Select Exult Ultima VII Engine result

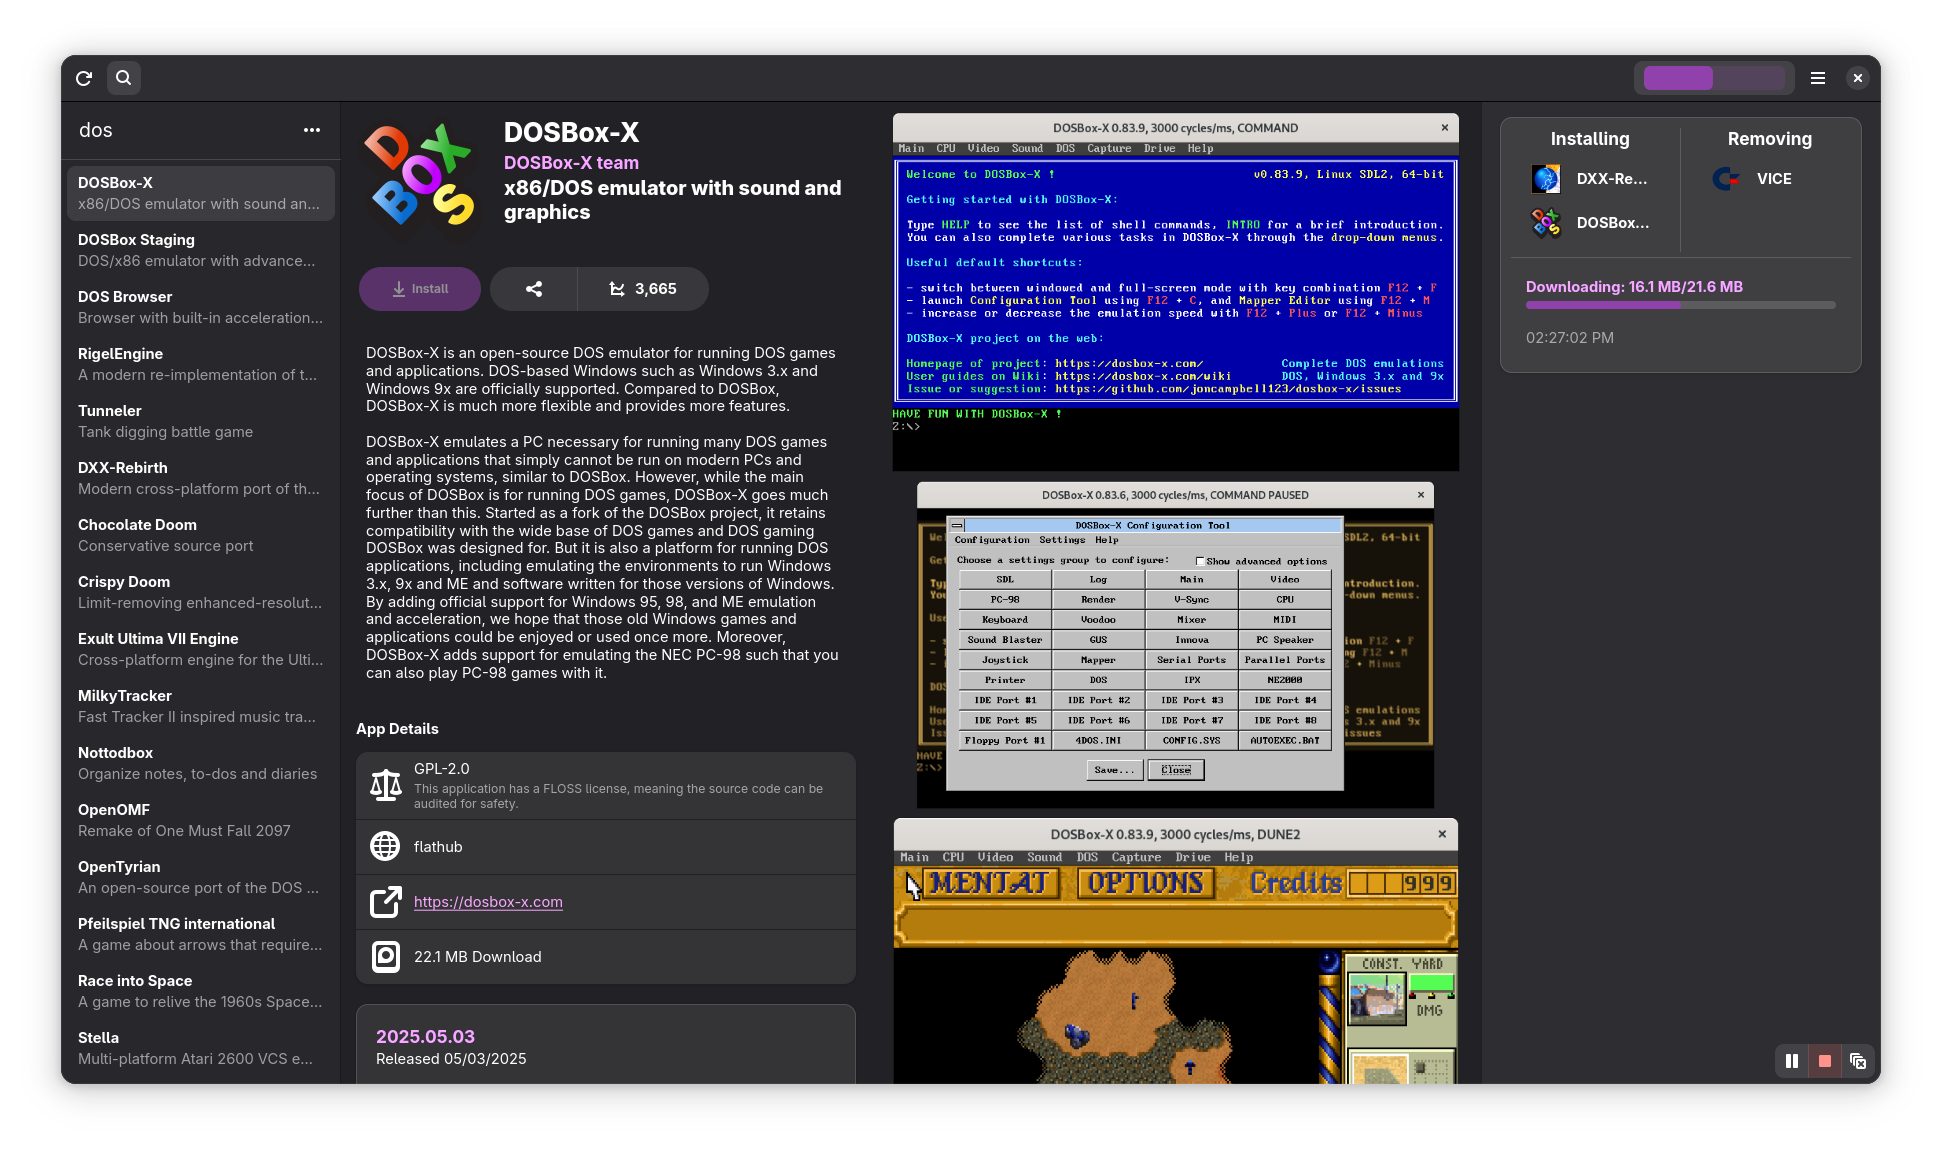coord(201,649)
